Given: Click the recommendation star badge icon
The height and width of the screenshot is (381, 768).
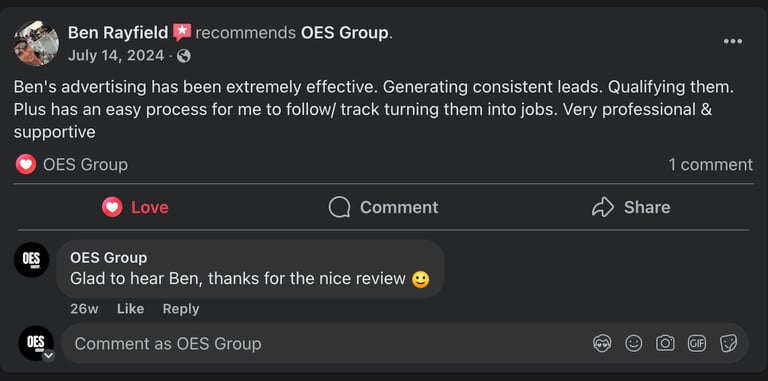Looking at the screenshot, I should coord(182,33).
